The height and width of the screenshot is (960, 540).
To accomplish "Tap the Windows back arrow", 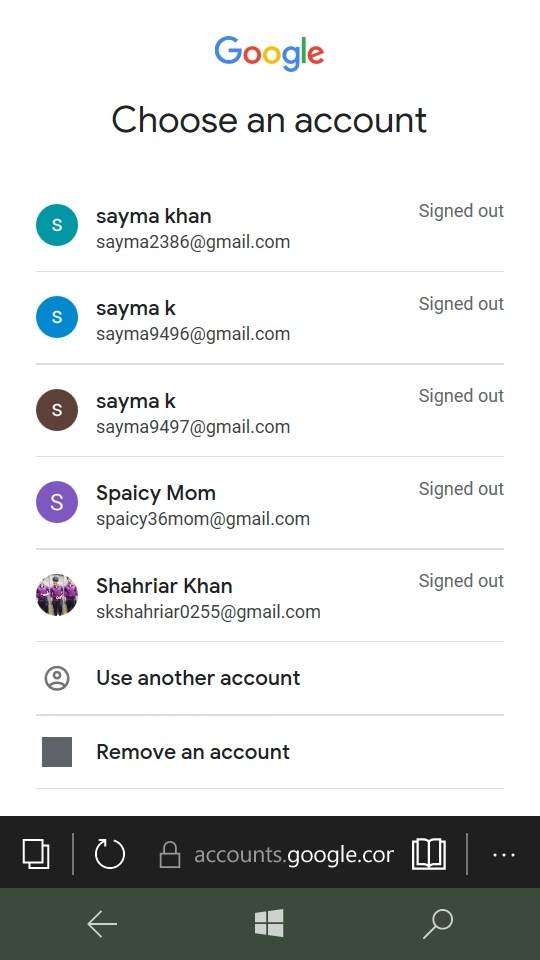I will tap(102, 924).
